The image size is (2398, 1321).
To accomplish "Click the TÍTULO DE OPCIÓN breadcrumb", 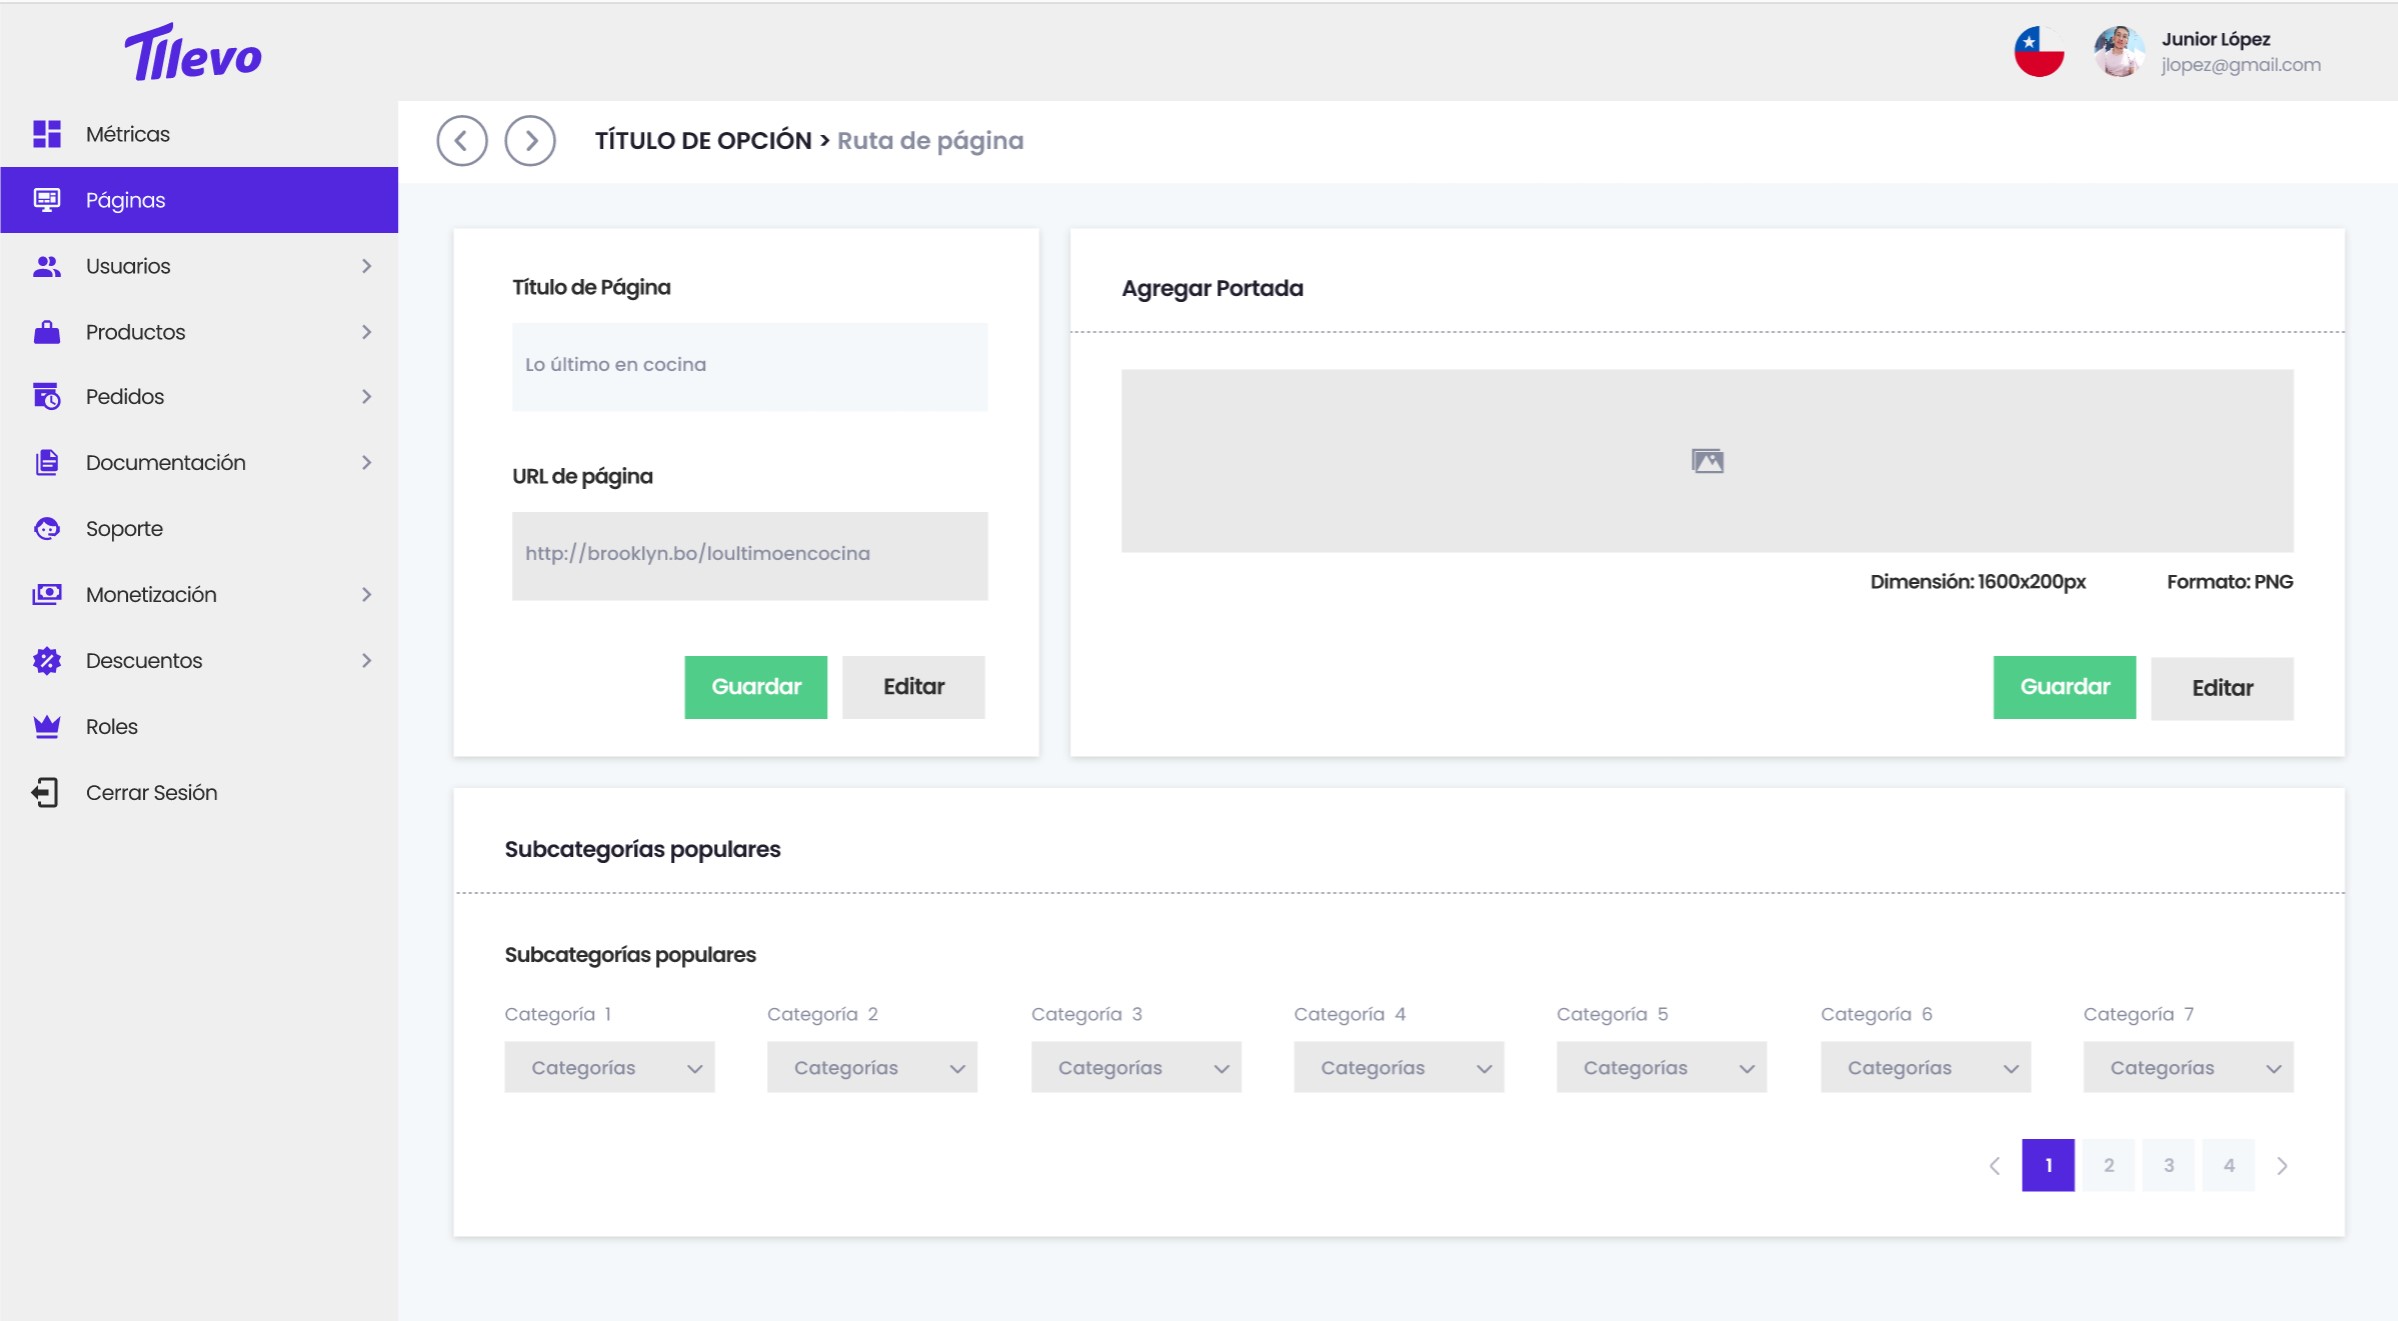I will point(703,141).
